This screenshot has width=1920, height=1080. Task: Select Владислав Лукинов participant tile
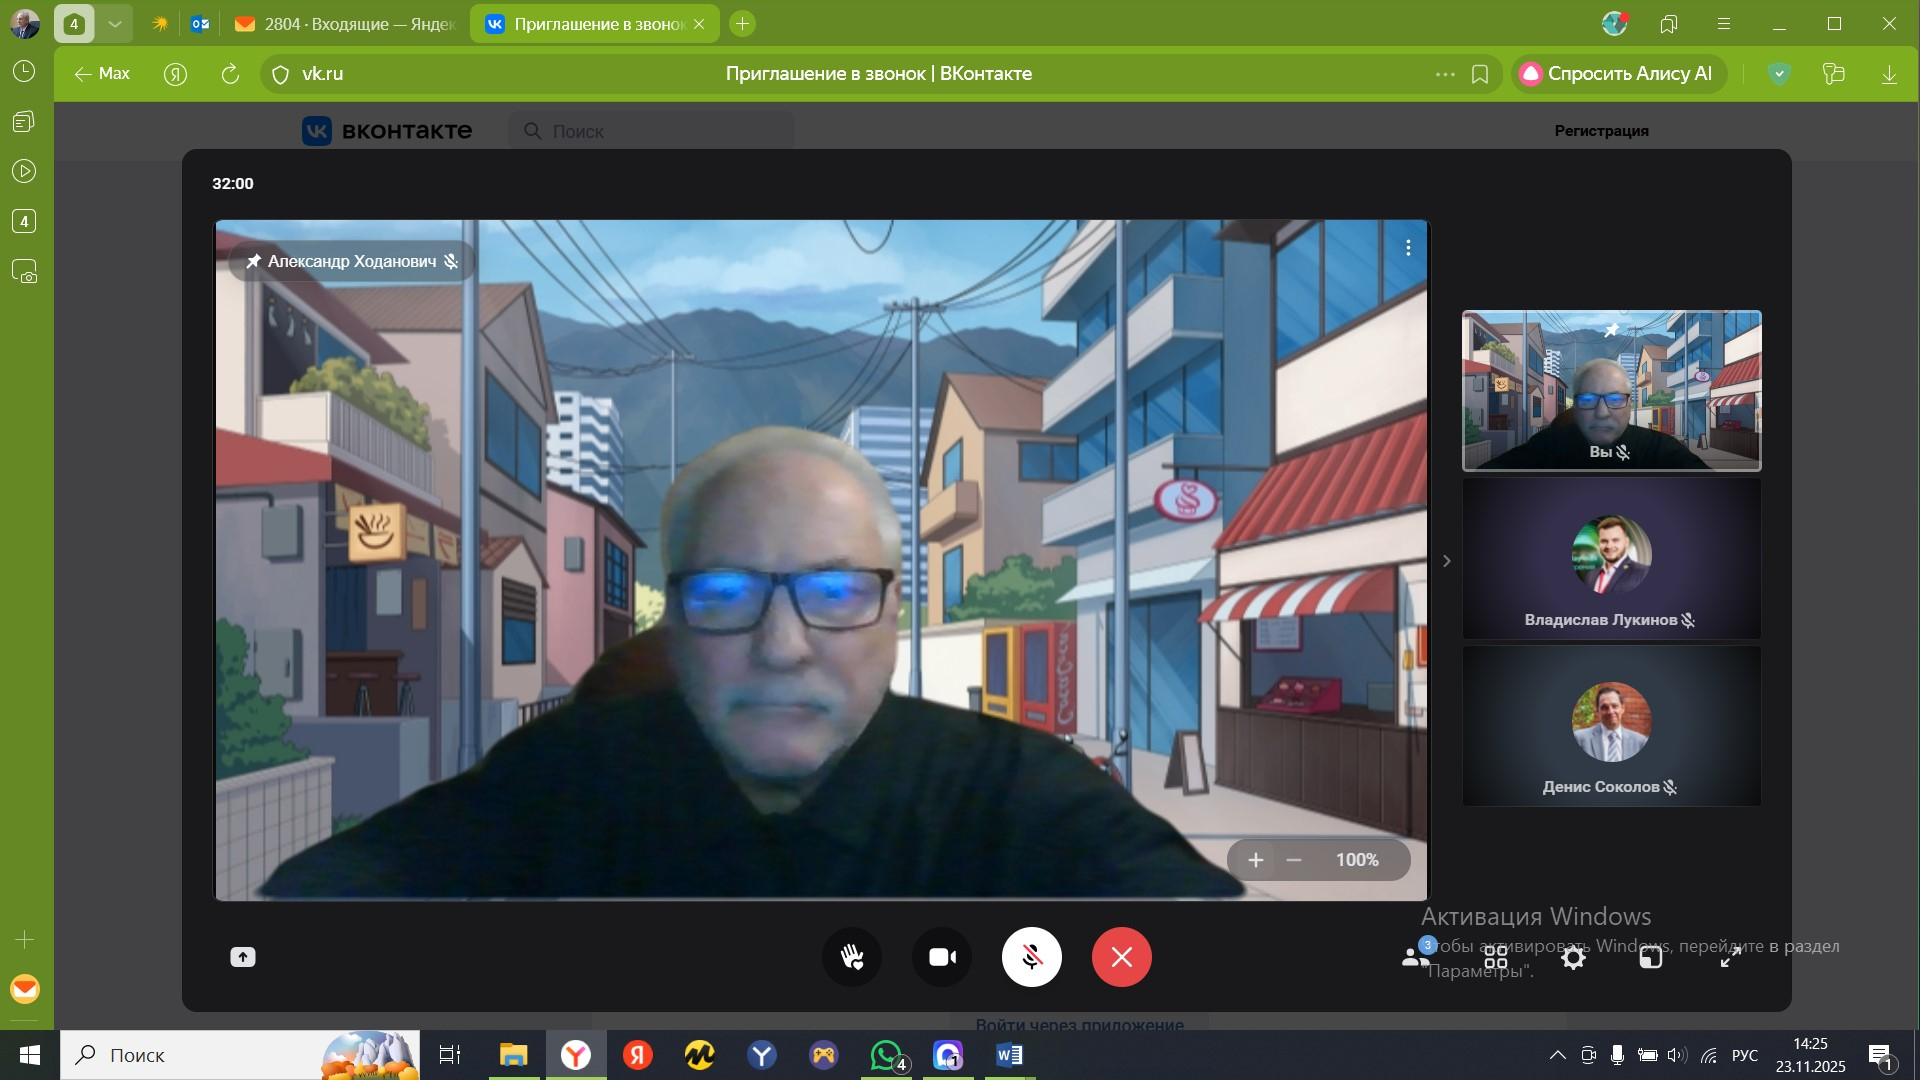(x=1611, y=558)
